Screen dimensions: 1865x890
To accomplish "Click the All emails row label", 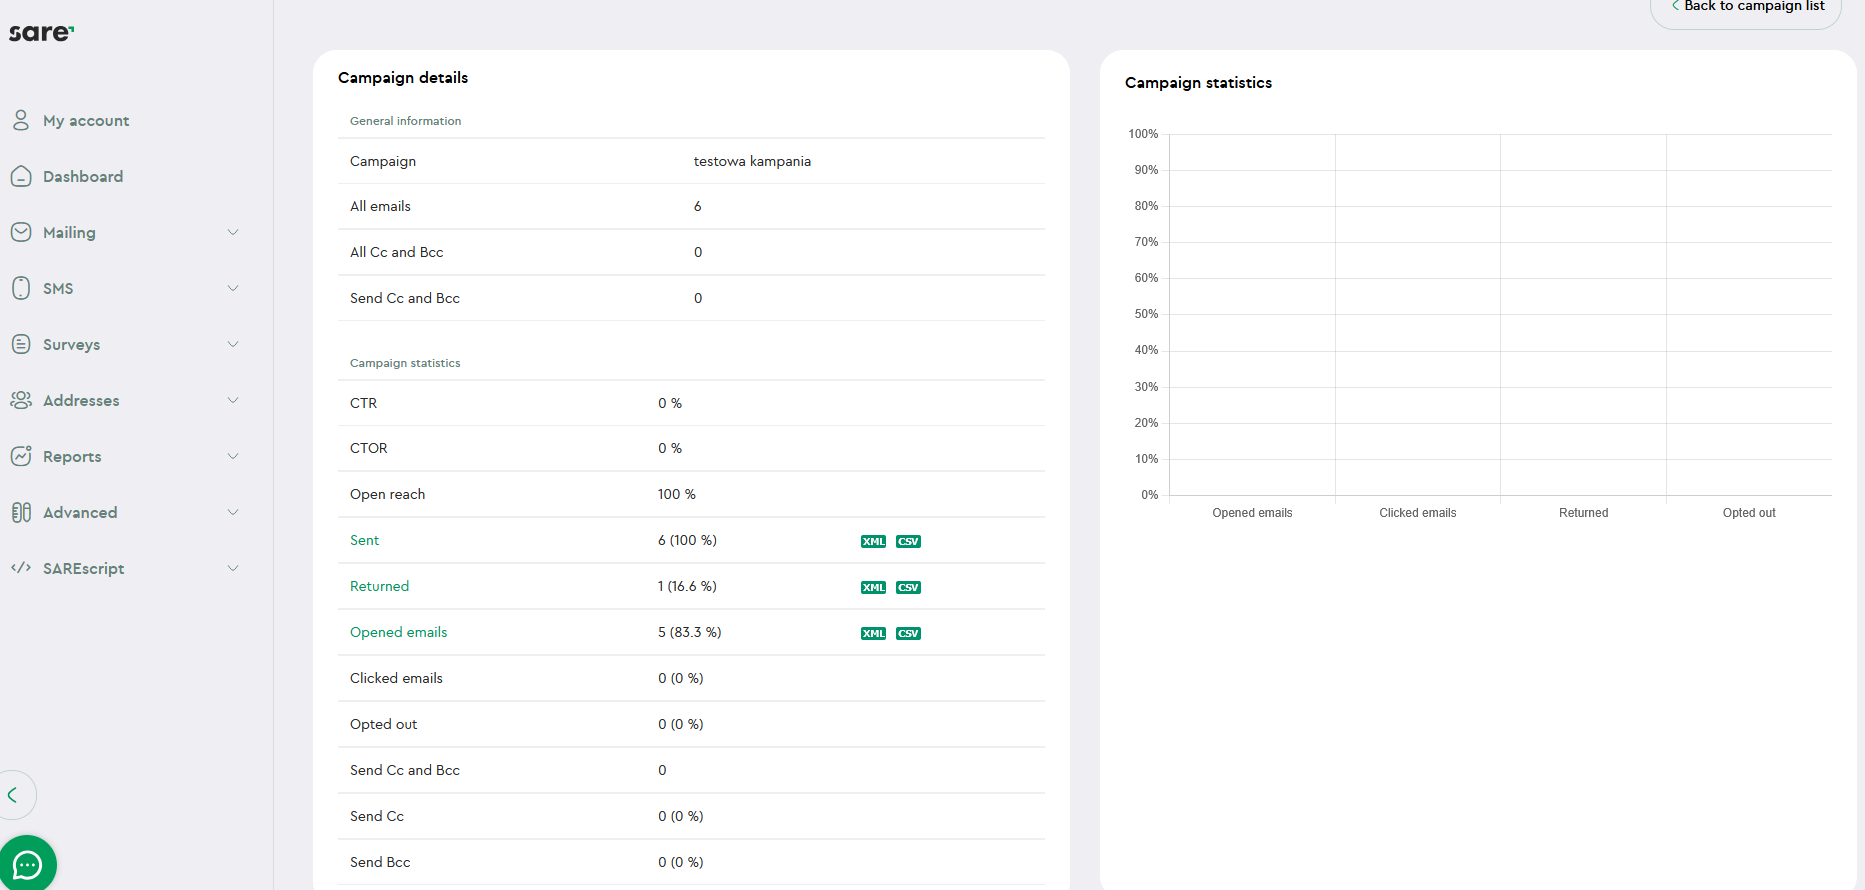I will pos(380,206).
